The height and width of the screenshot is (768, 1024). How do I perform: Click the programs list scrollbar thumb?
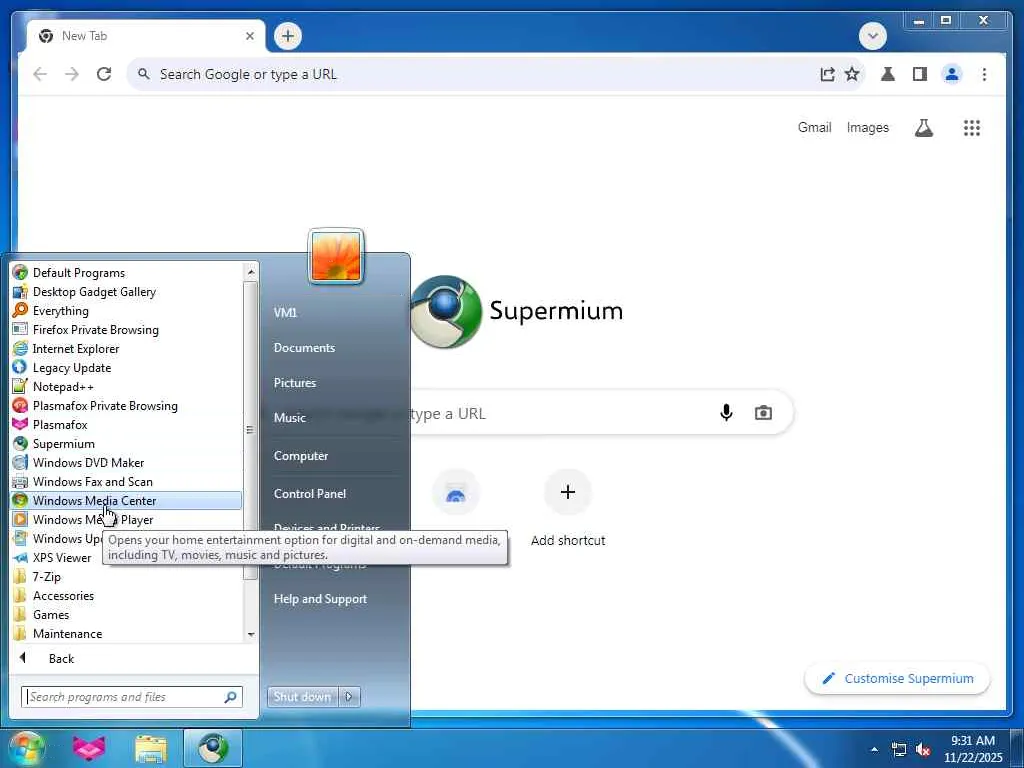250,430
